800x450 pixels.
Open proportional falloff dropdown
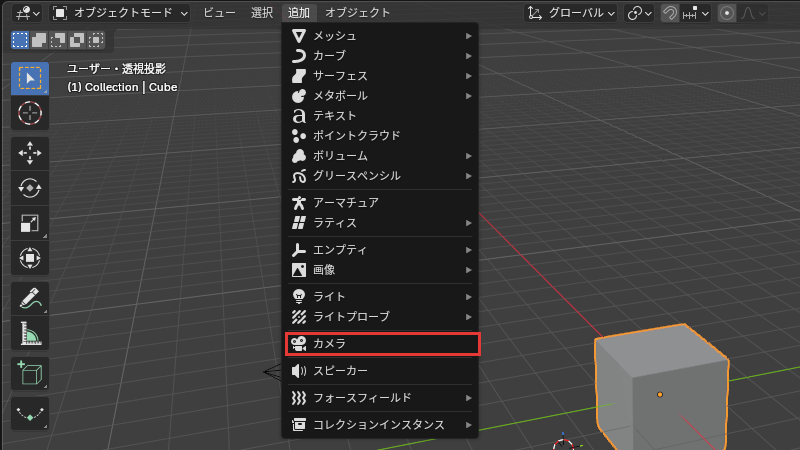[753, 13]
